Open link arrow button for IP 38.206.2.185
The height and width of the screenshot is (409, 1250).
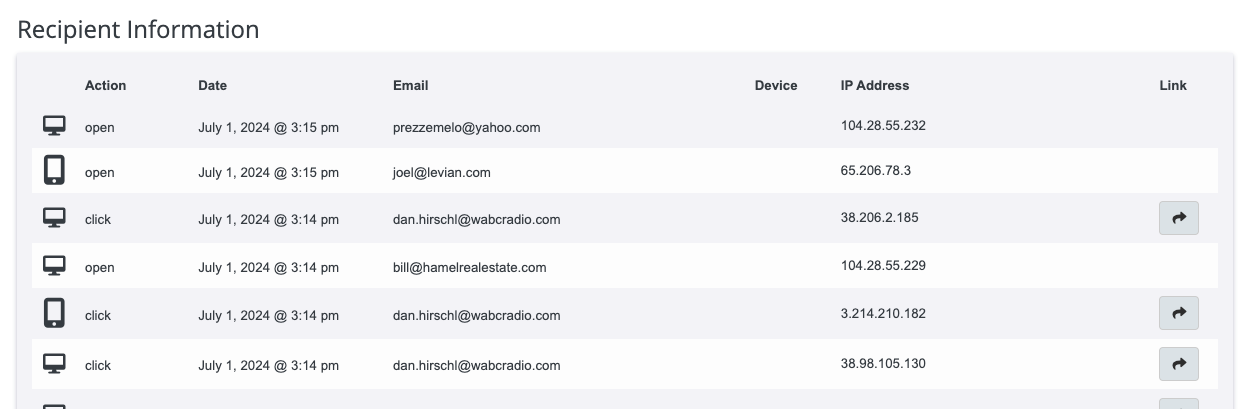(1178, 218)
